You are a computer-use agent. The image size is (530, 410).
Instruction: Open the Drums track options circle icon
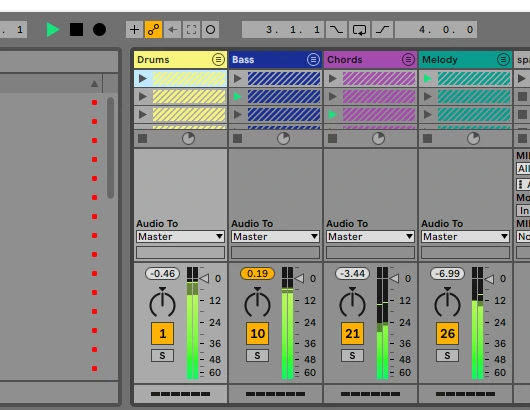(218, 60)
